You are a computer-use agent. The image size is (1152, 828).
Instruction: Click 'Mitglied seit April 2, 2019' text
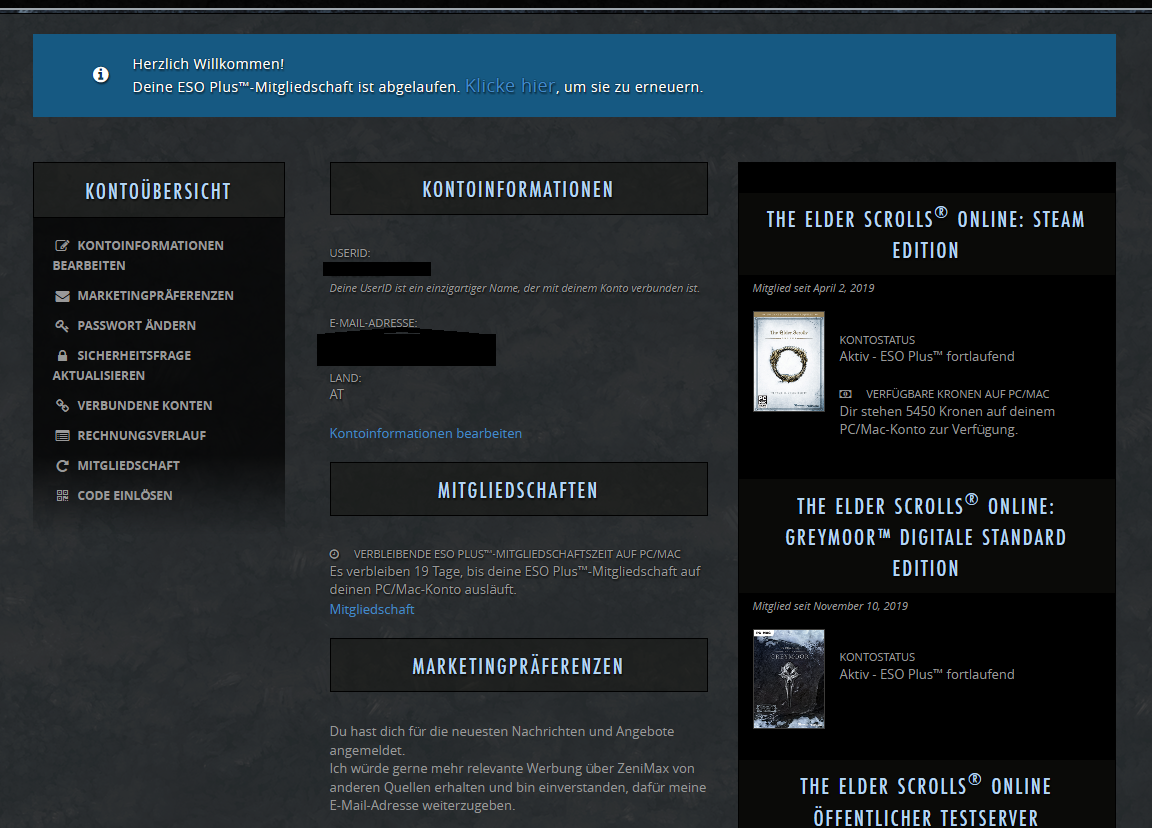pyautogui.click(x=813, y=288)
